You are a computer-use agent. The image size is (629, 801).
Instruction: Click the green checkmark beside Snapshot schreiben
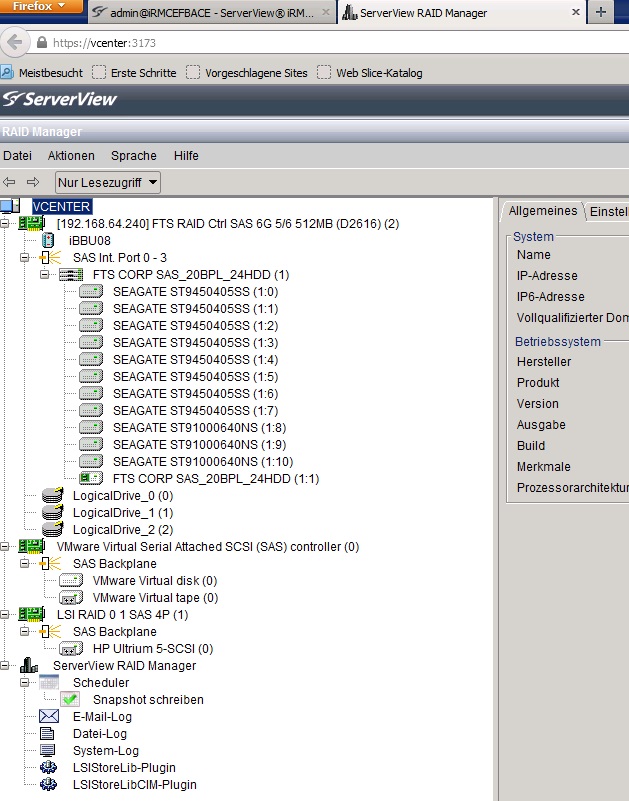point(70,700)
